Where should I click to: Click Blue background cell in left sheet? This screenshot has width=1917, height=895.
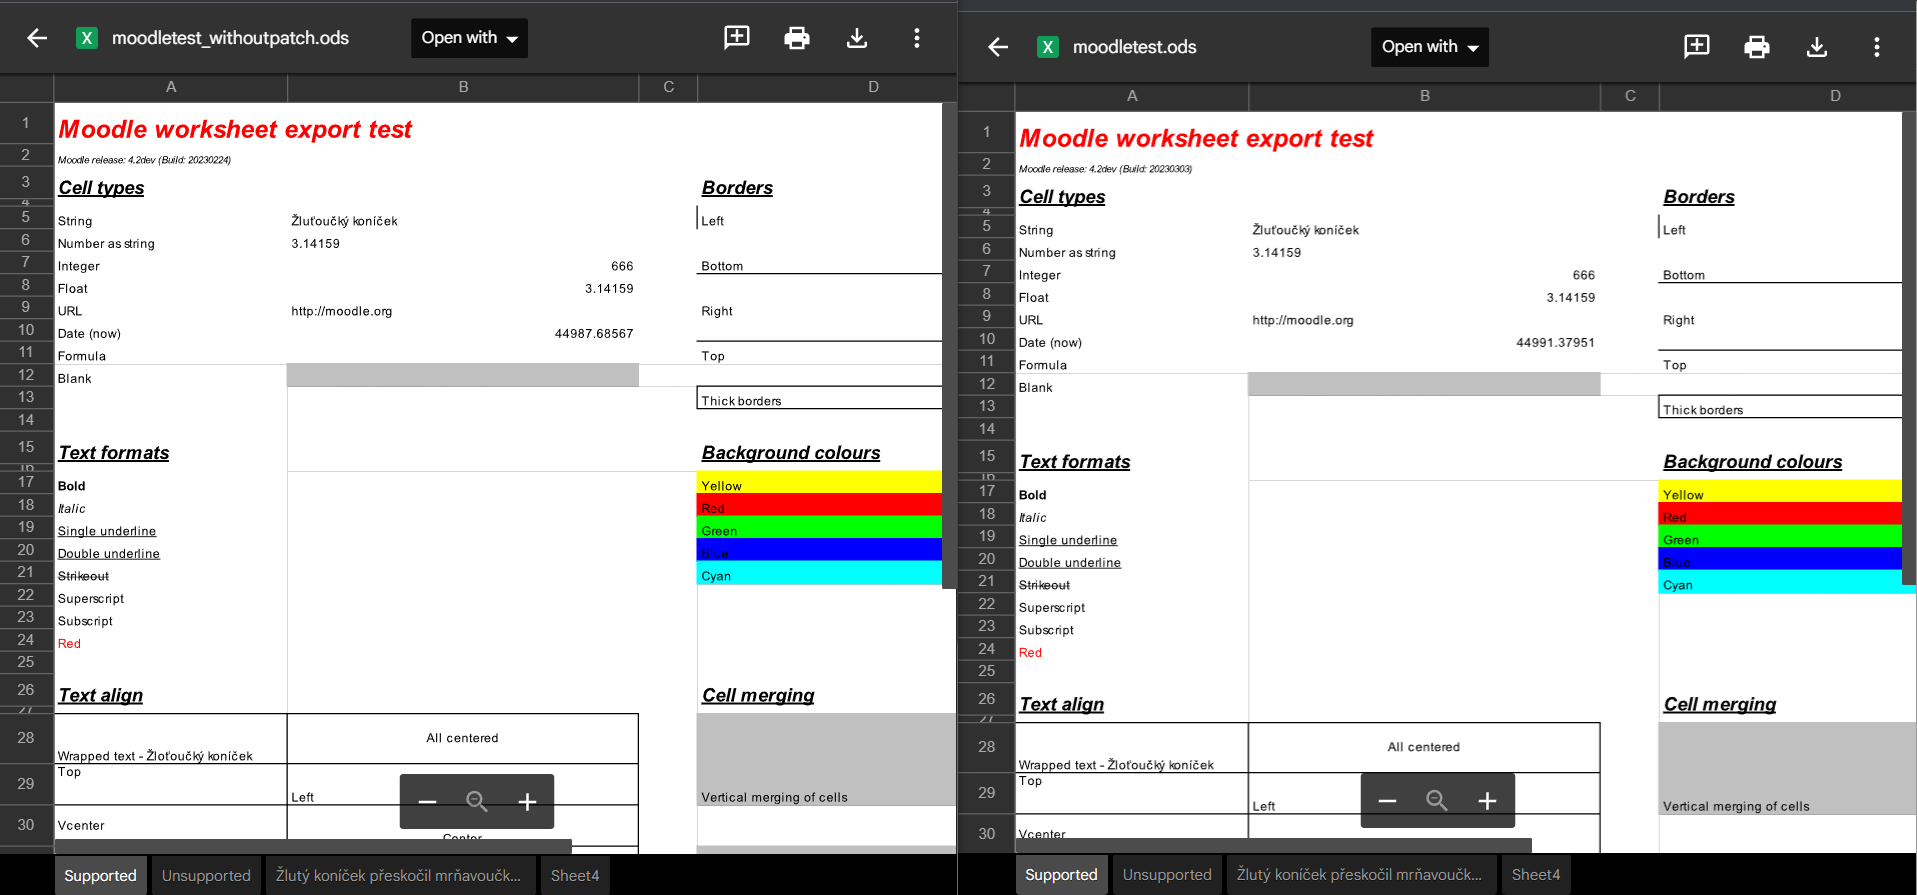pyautogui.click(x=819, y=550)
